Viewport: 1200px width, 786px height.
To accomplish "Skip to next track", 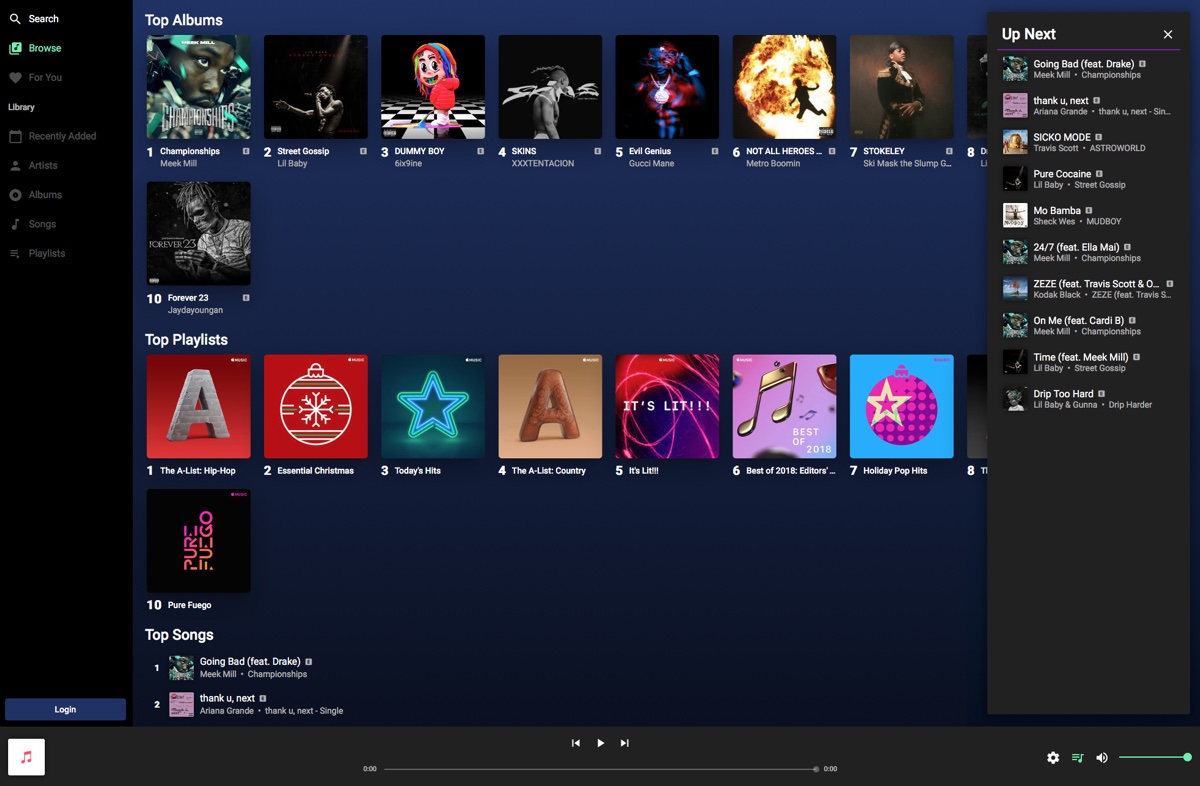I will [625, 743].
